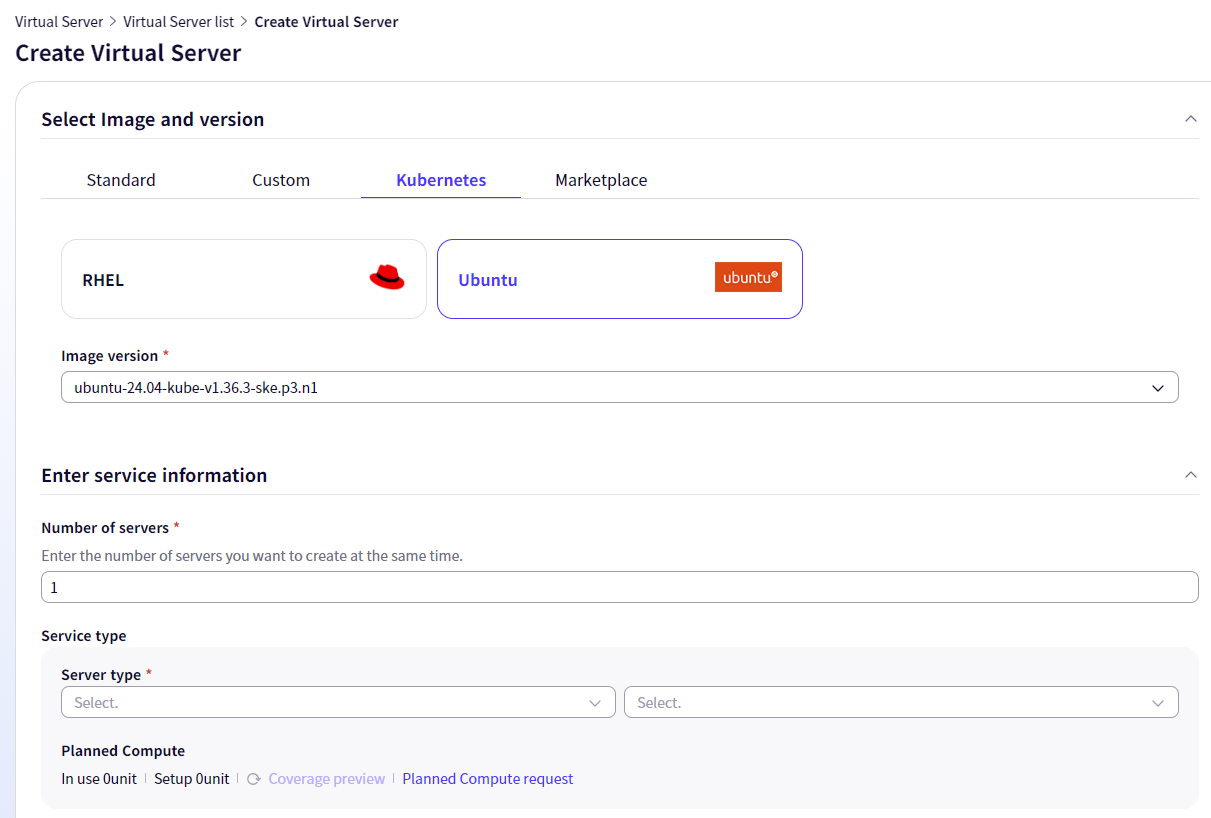Image resolution: width=1211 pixels, height=818 pixels.
Task: Click the refresh icon before Coverage preview
Action: pyautogui.click(x=254, y=779)
